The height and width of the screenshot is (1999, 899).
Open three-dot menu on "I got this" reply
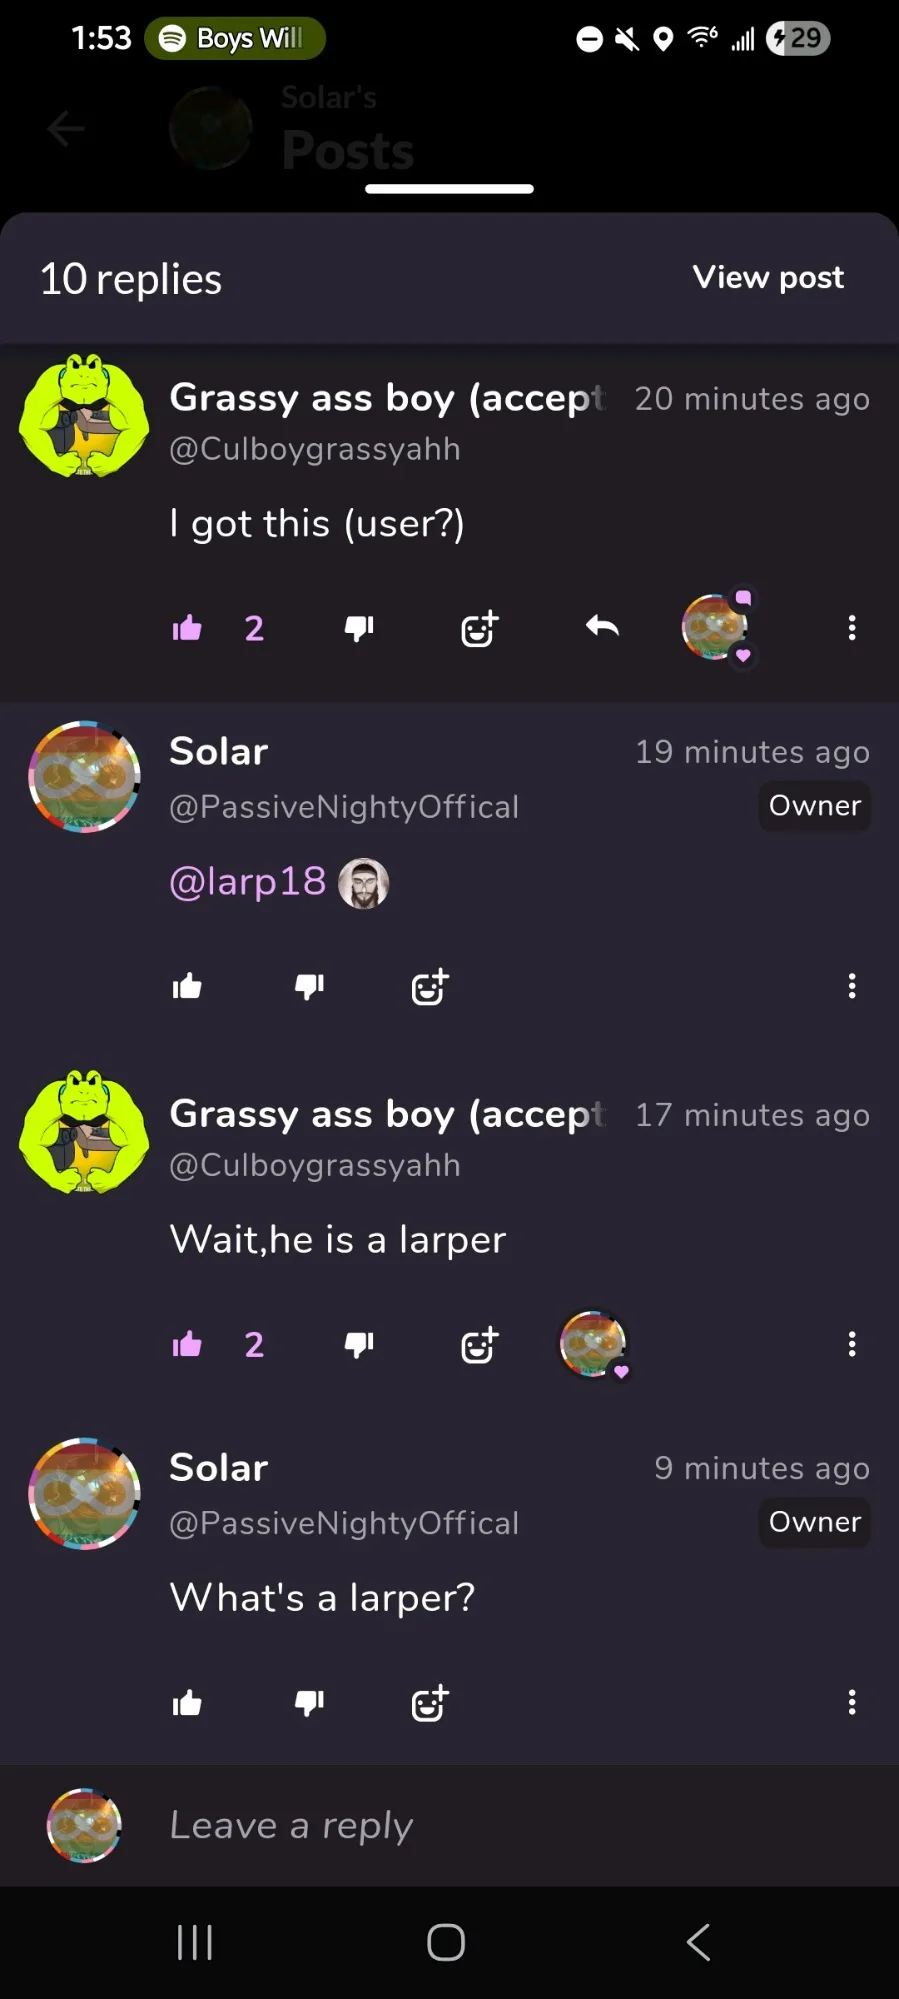(x=852, y=628)
